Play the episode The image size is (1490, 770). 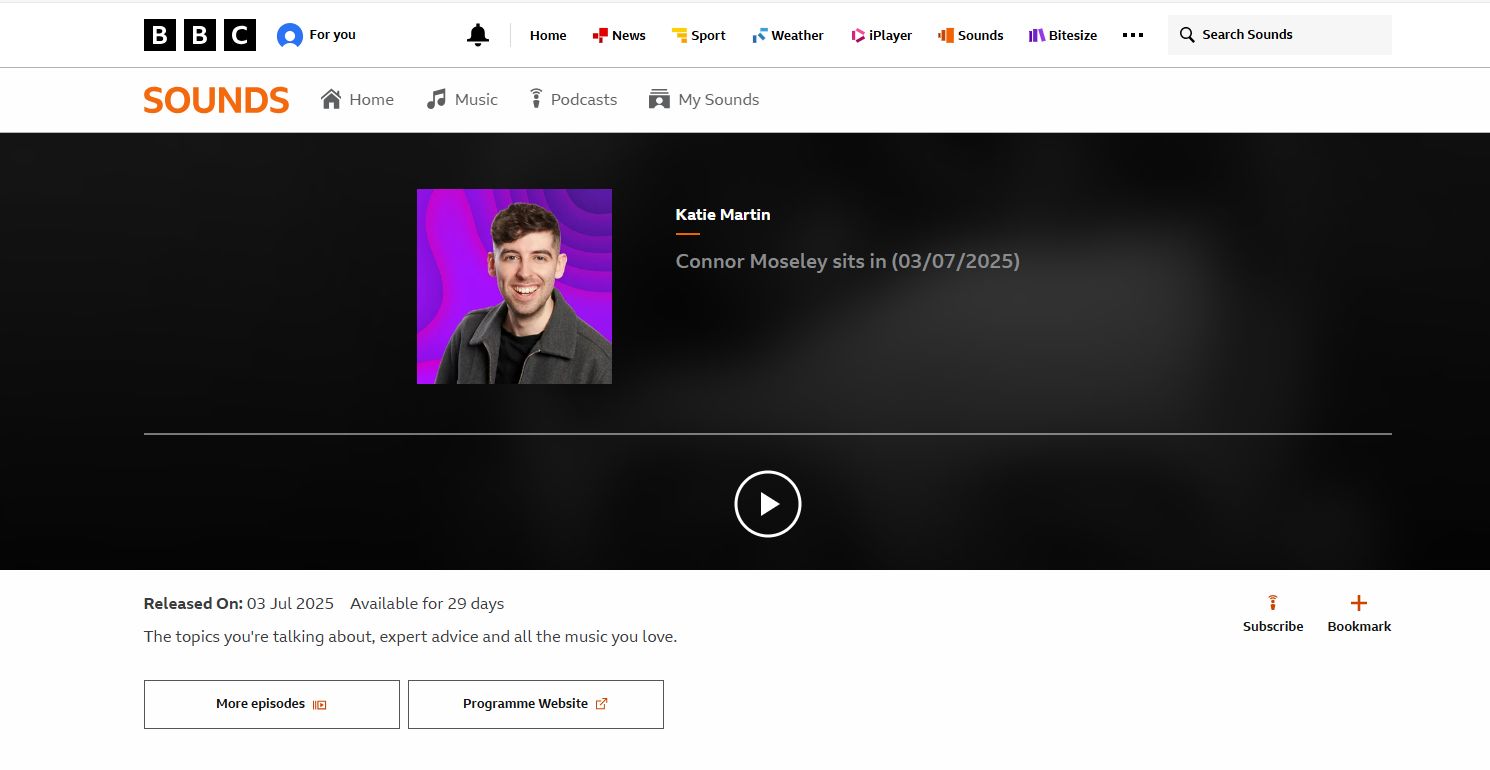tap(768, 504)
